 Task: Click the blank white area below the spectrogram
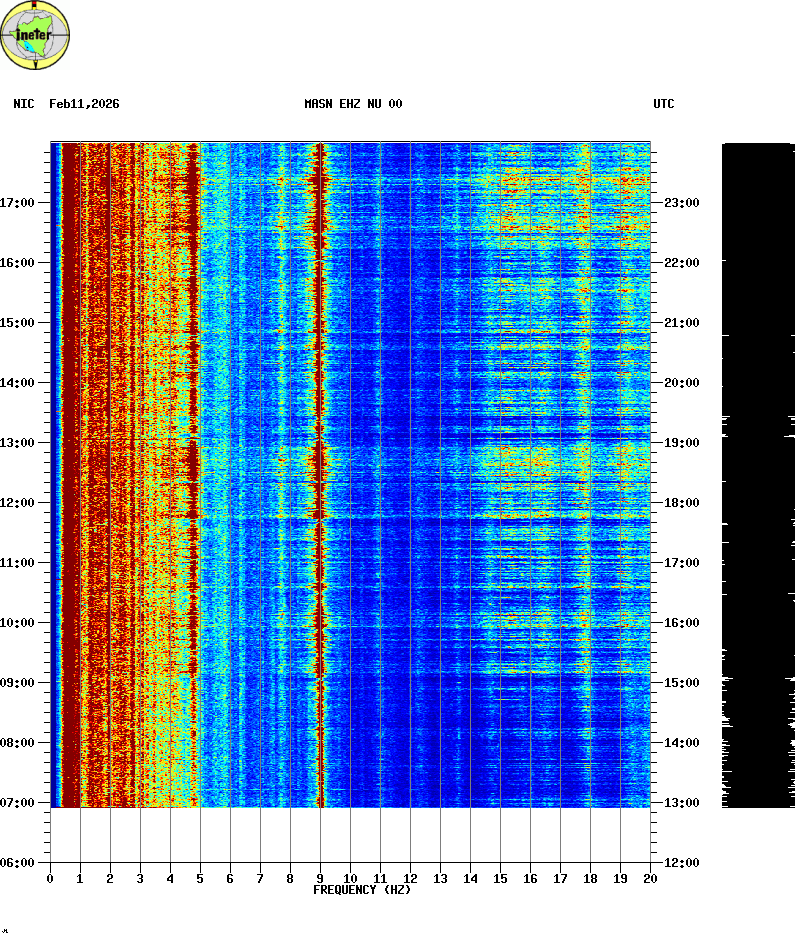[350, 835]
